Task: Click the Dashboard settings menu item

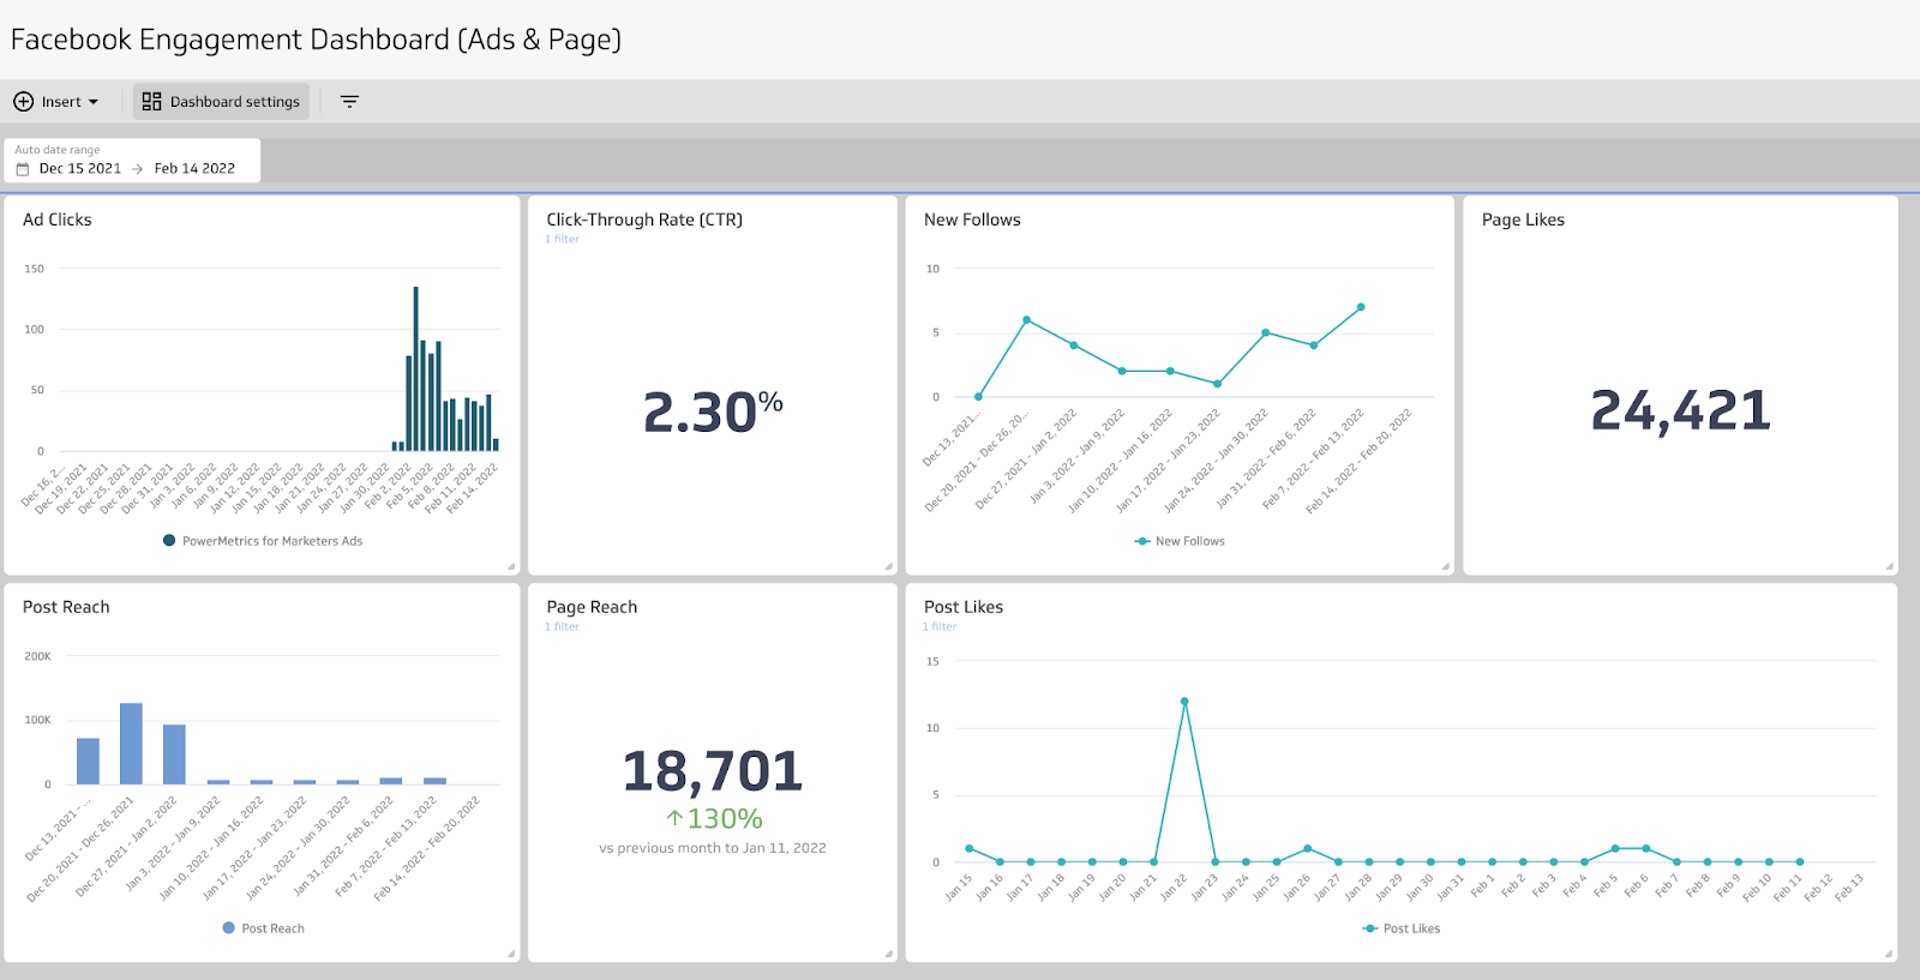Action: (233, 101)
